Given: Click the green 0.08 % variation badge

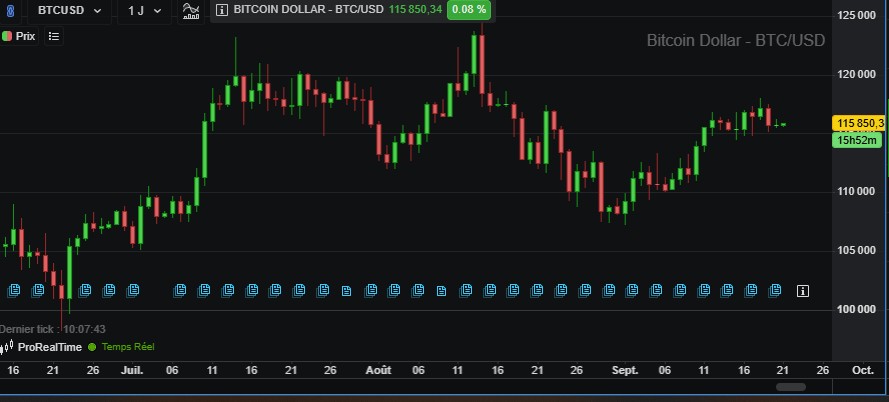Looking at the screenshot, I should (x=469, y=10).
